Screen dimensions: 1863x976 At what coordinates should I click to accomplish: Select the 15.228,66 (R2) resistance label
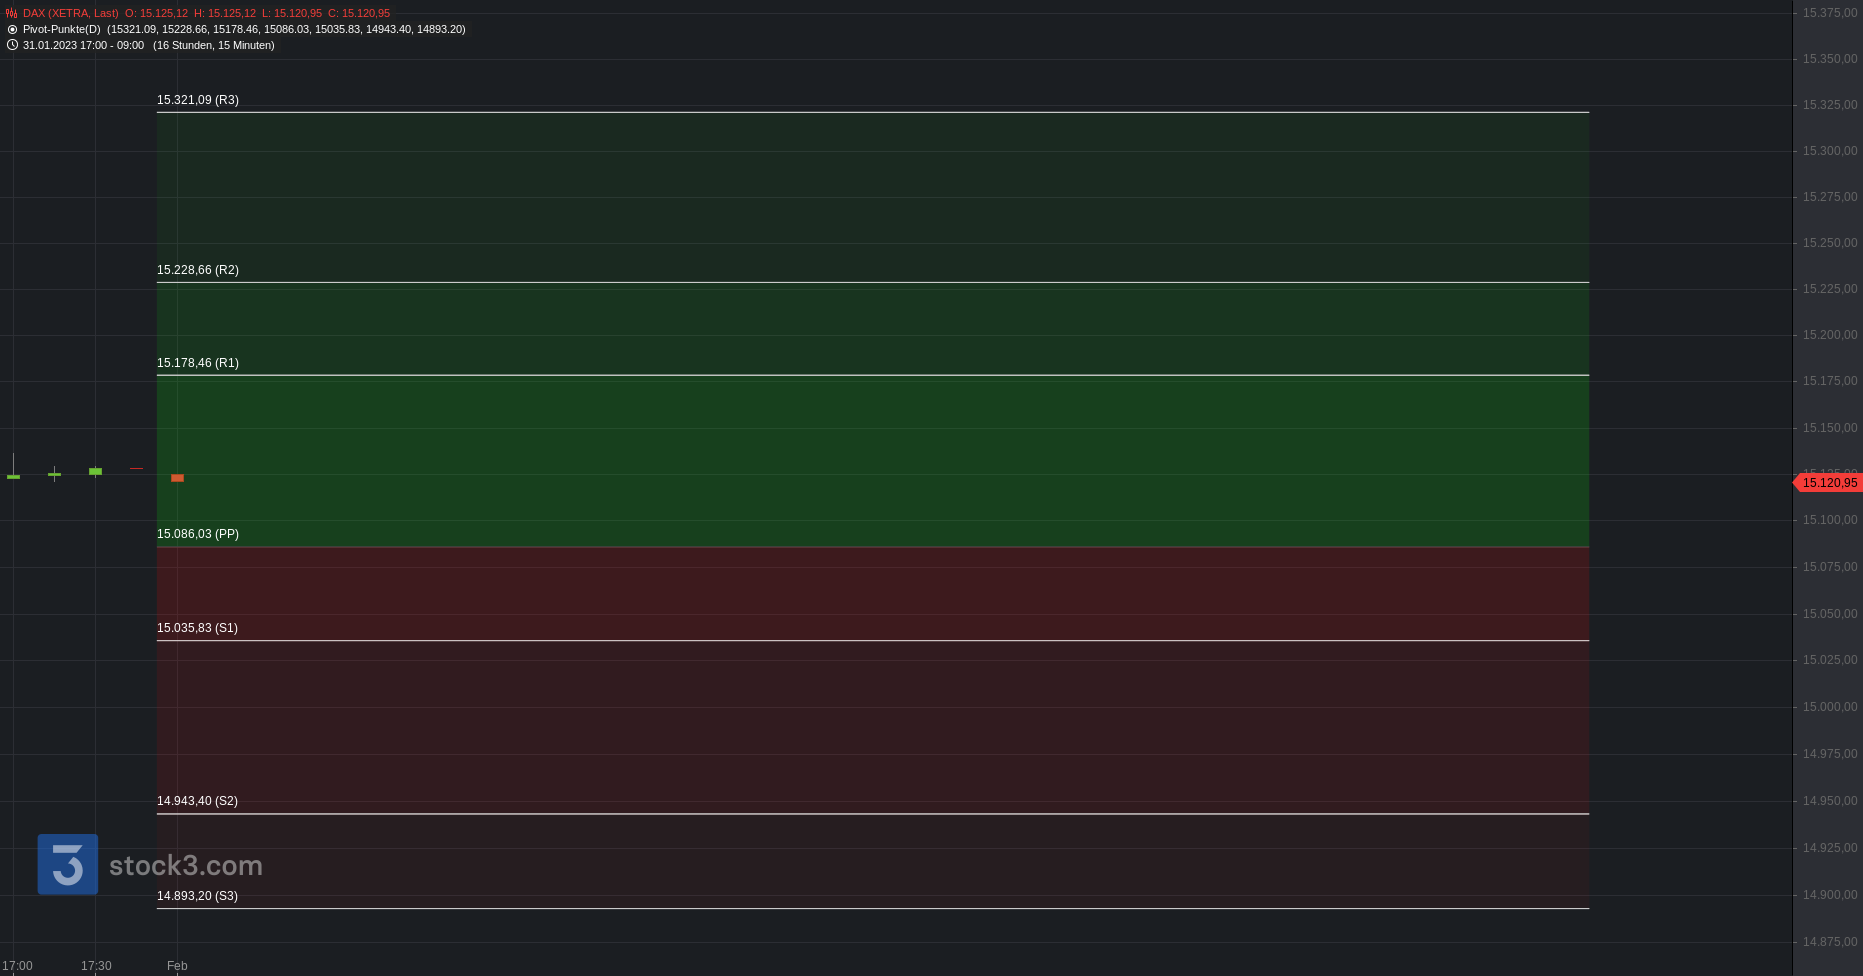198,270
